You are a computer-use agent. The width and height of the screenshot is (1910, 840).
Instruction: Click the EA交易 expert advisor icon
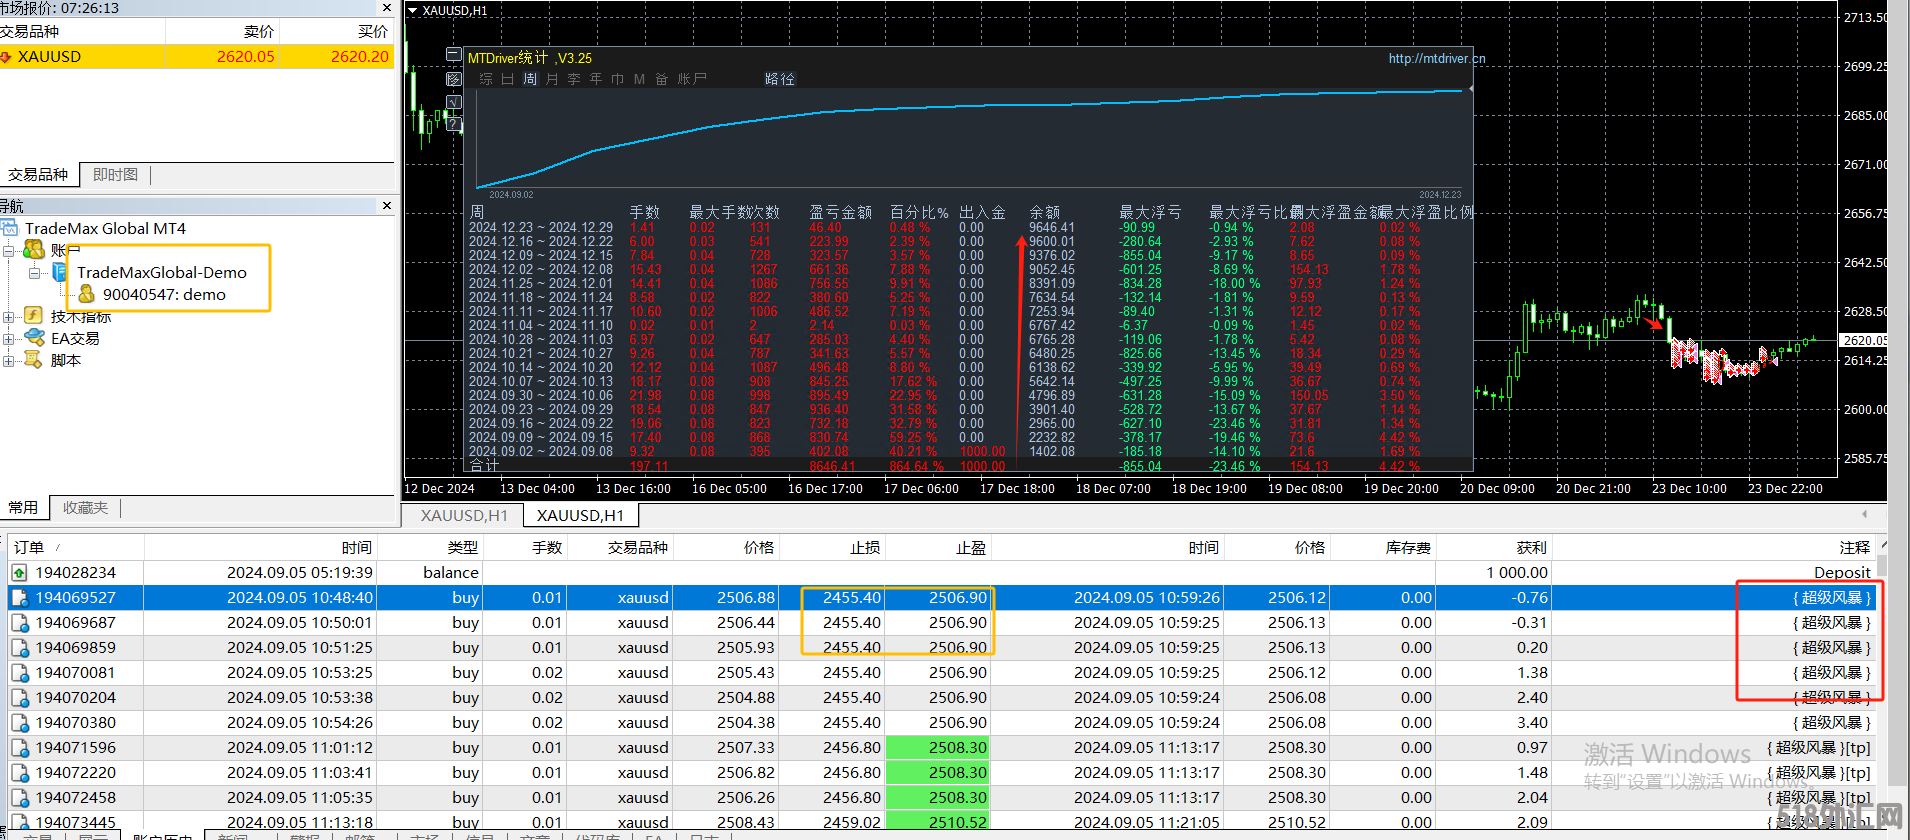point(34,338)
